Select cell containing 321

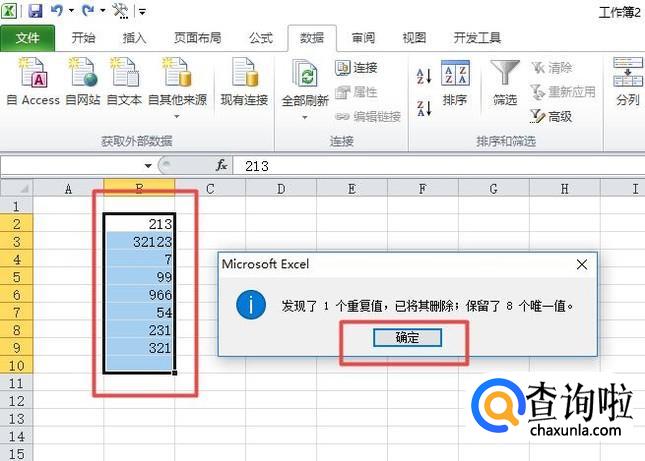tap(139, 348)
